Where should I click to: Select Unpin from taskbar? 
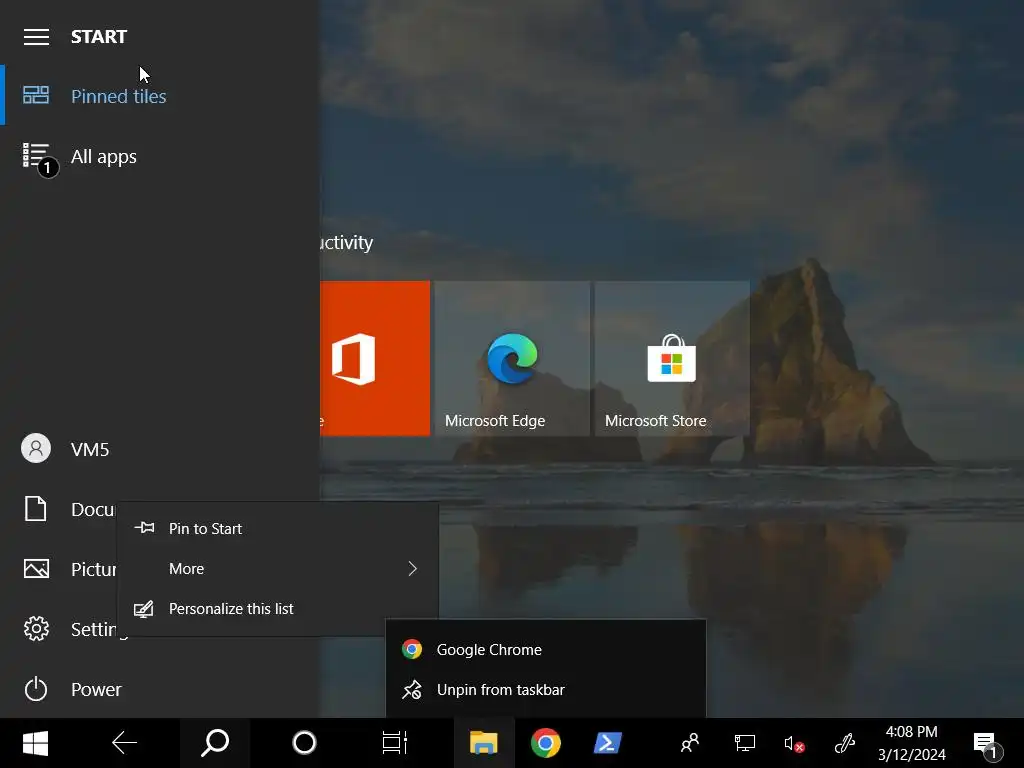[545, 690]
